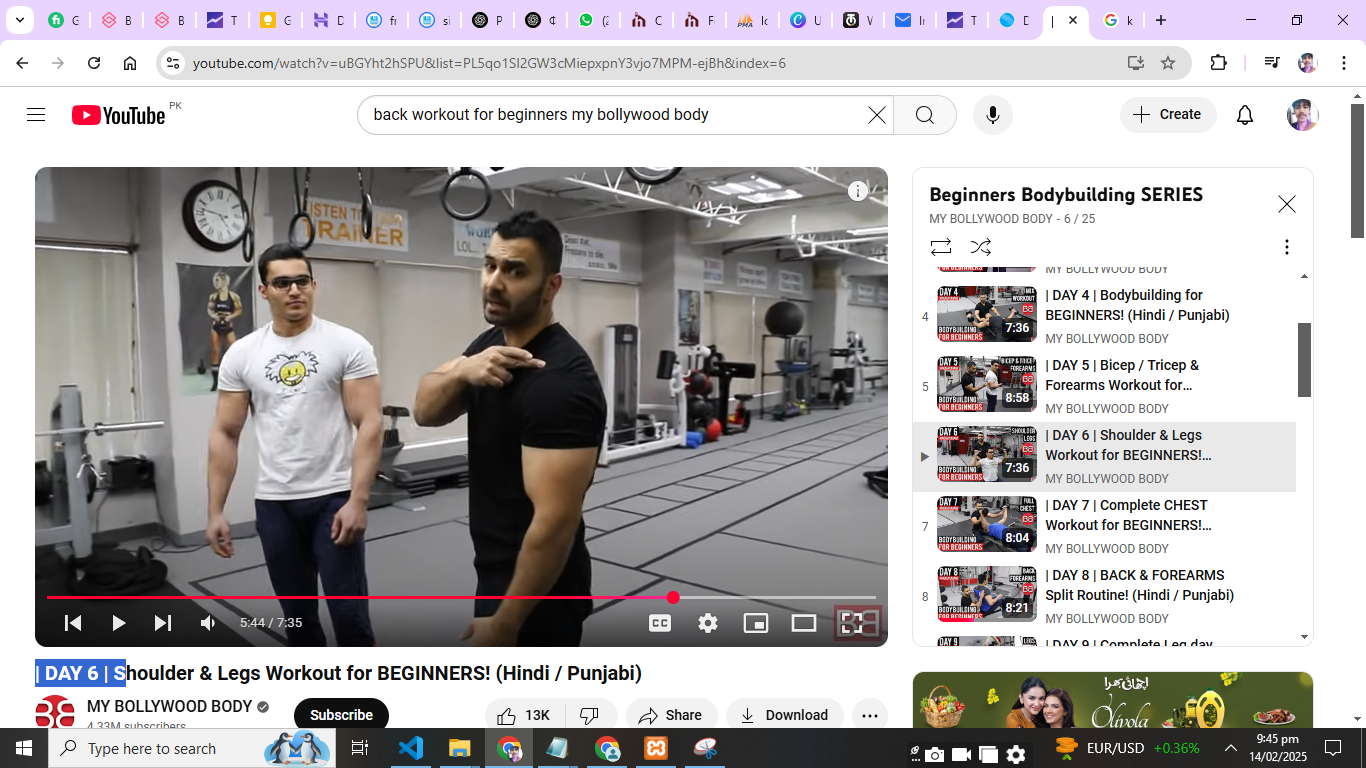The width and height of the screenshot is (1366, 768).
Task: Click the Share button
Action: pos(670,715)
